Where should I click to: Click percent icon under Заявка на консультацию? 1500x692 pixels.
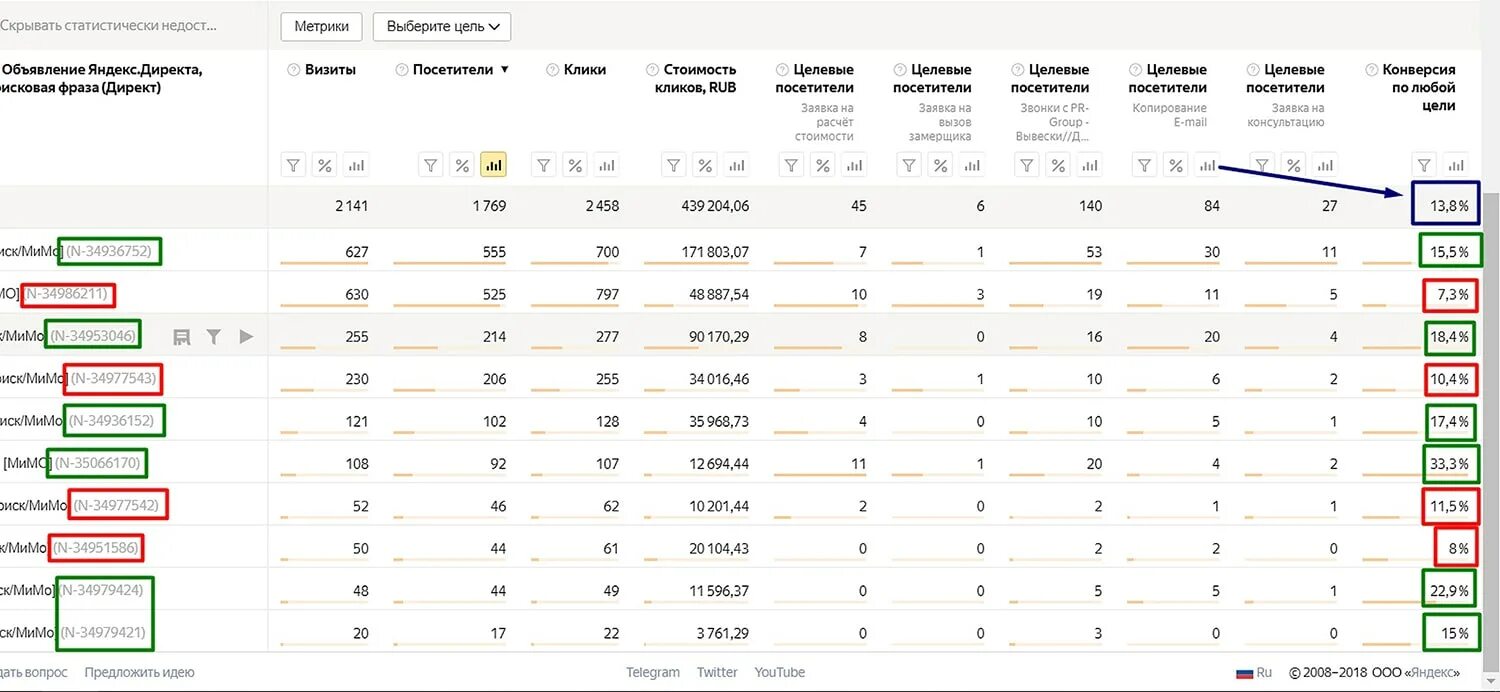tap(1294, 165)
